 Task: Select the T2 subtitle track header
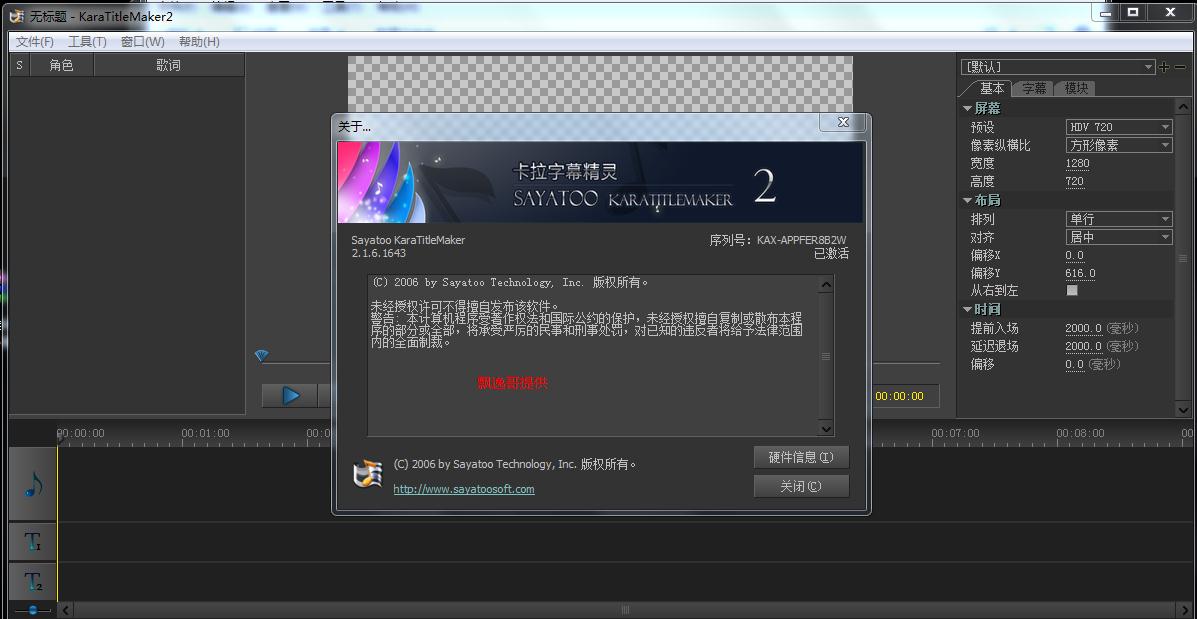point(33,582)
